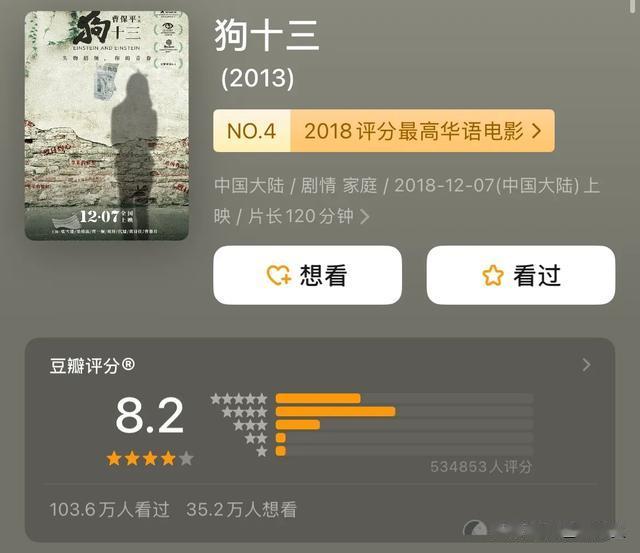Open the 狗十三 movie poster
The image size is (640, 553).
click(107, 126)
